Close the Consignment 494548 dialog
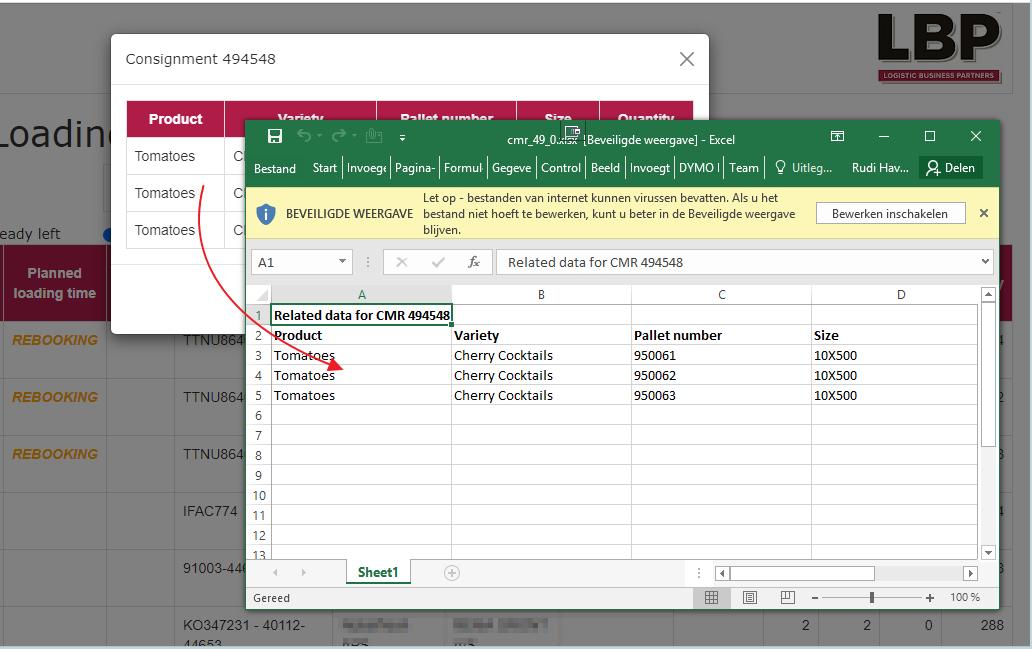Screen dimensions: 1032x649 (686, 59)
